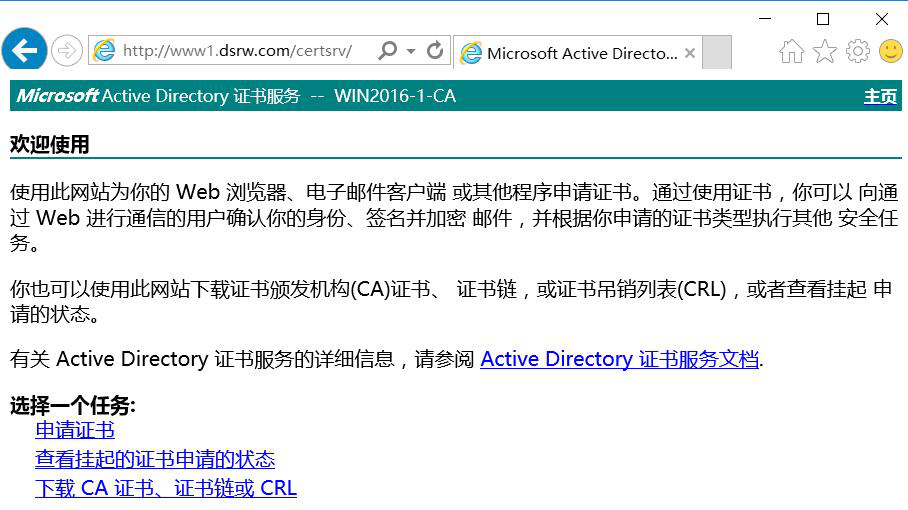908x510 pixels.
Task: Open 查看挂起的证书申请的状态 link
Action: click(x=155, y=459)
